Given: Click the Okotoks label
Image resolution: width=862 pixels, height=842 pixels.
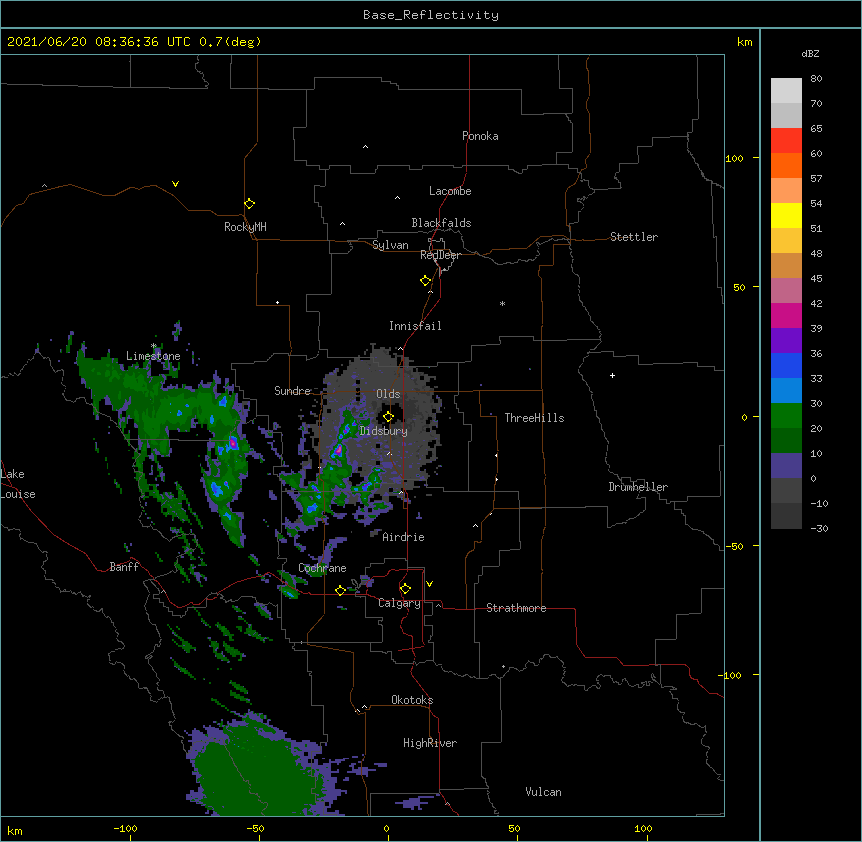Looking at the screenshot, I should (412, 700).
